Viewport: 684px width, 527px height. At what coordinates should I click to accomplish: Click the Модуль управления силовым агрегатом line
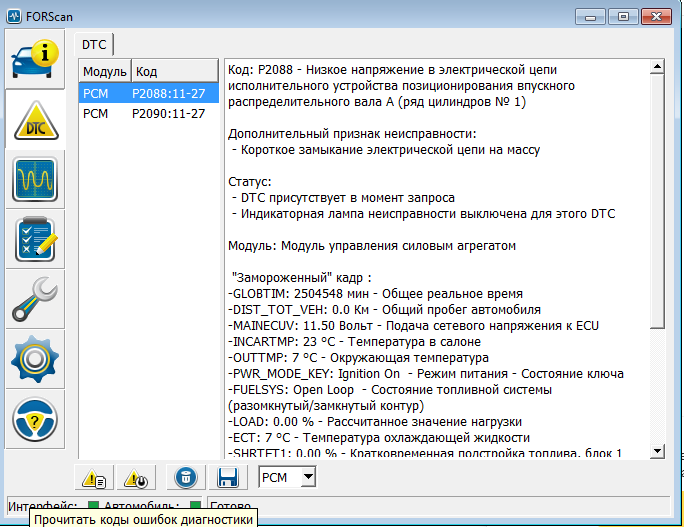tap(372, 246)
